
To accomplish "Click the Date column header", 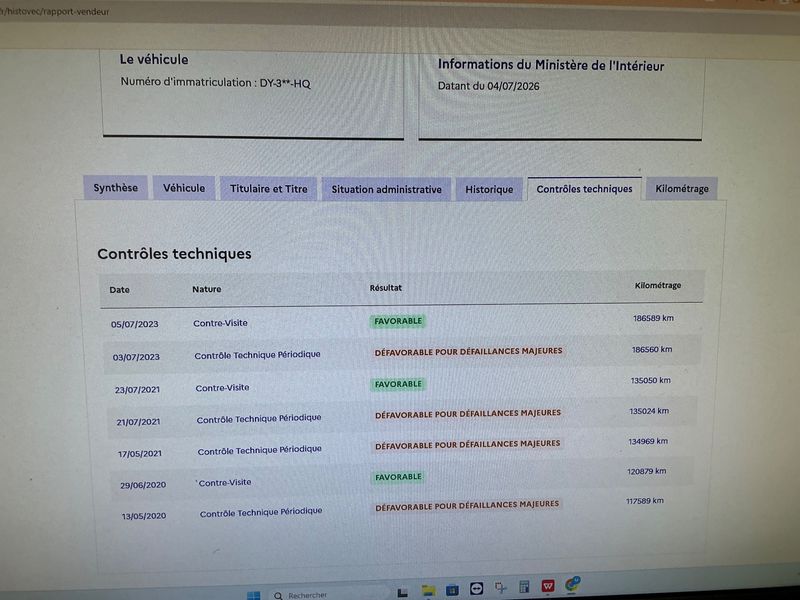I will [x=119, y=290].
